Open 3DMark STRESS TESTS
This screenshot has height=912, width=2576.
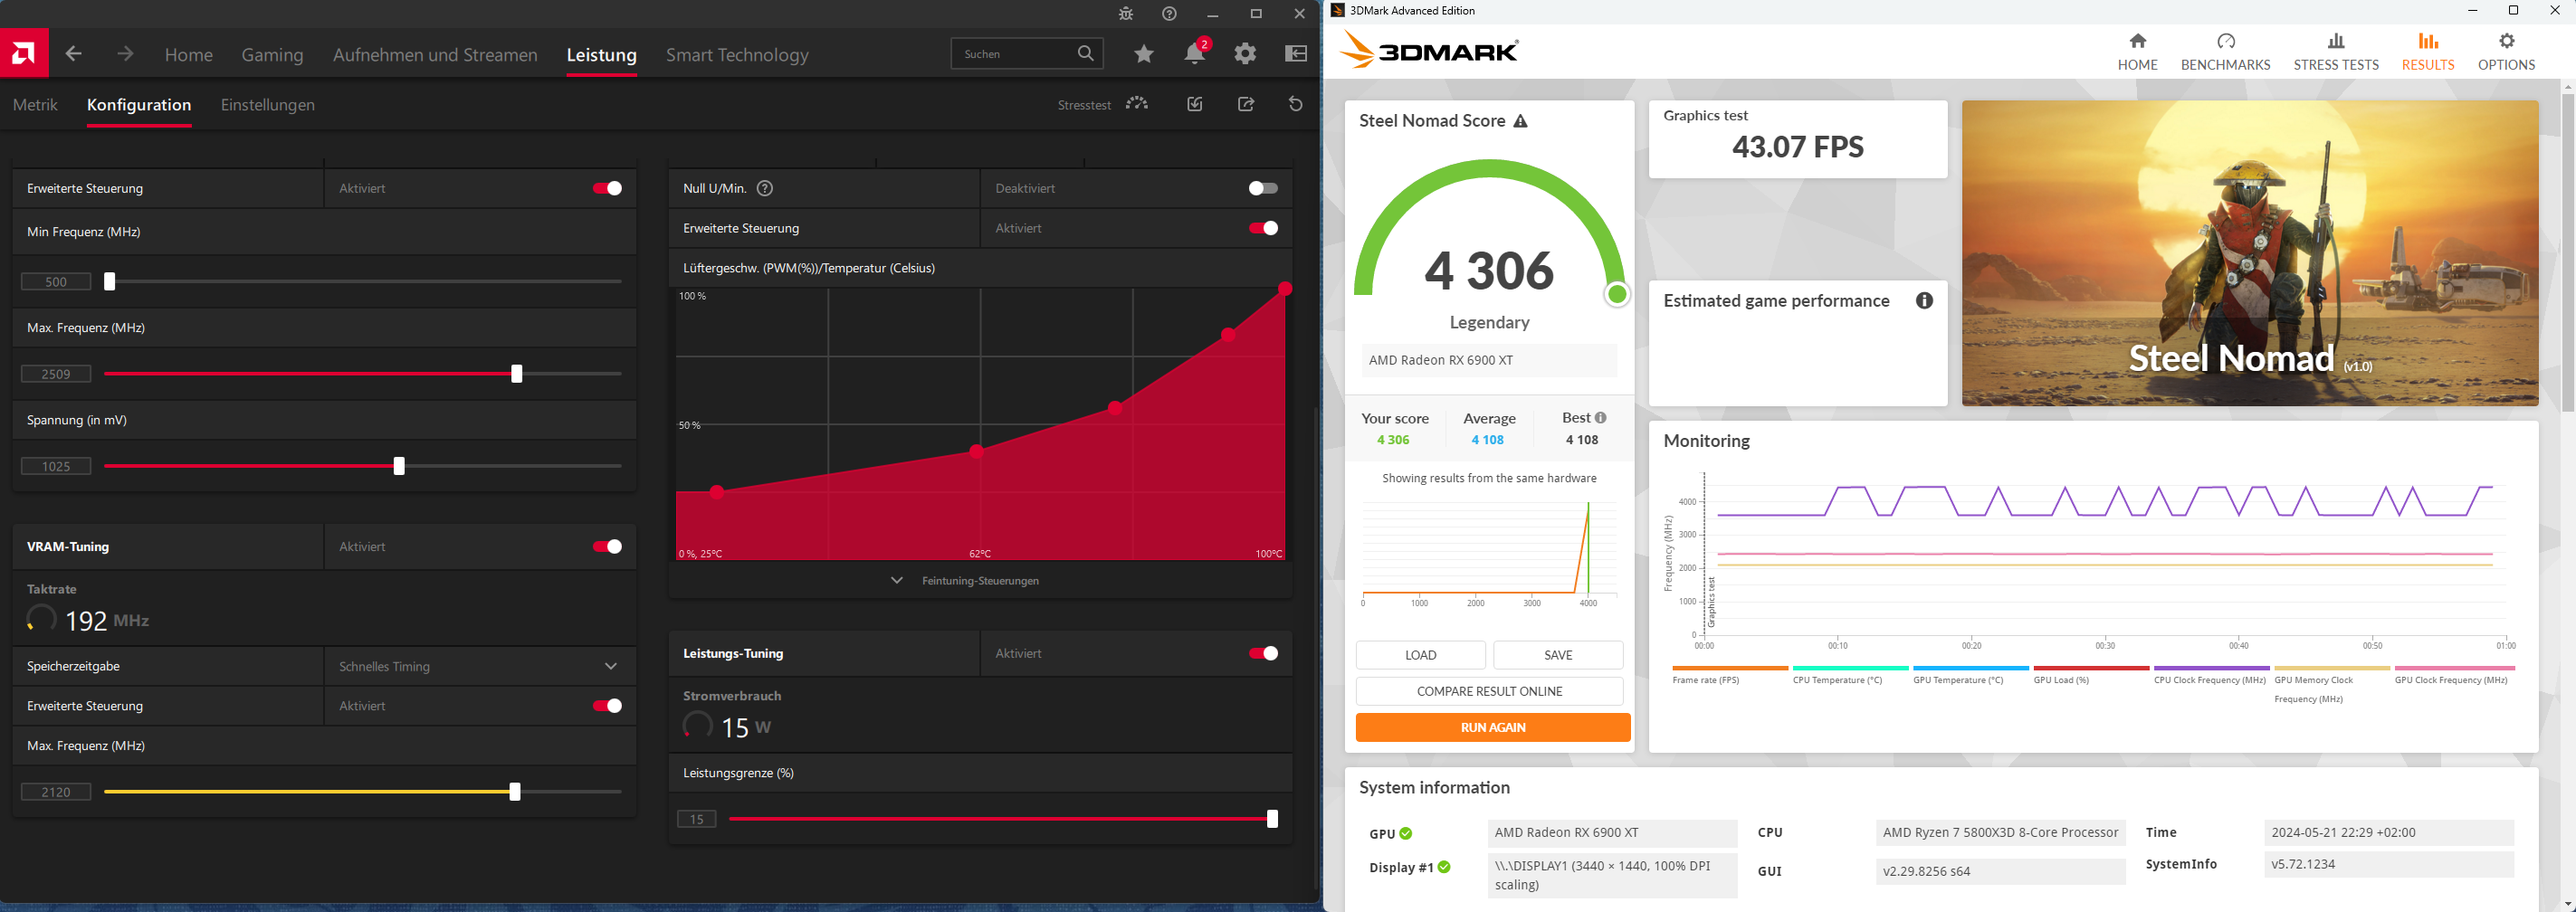(2336, 52)
